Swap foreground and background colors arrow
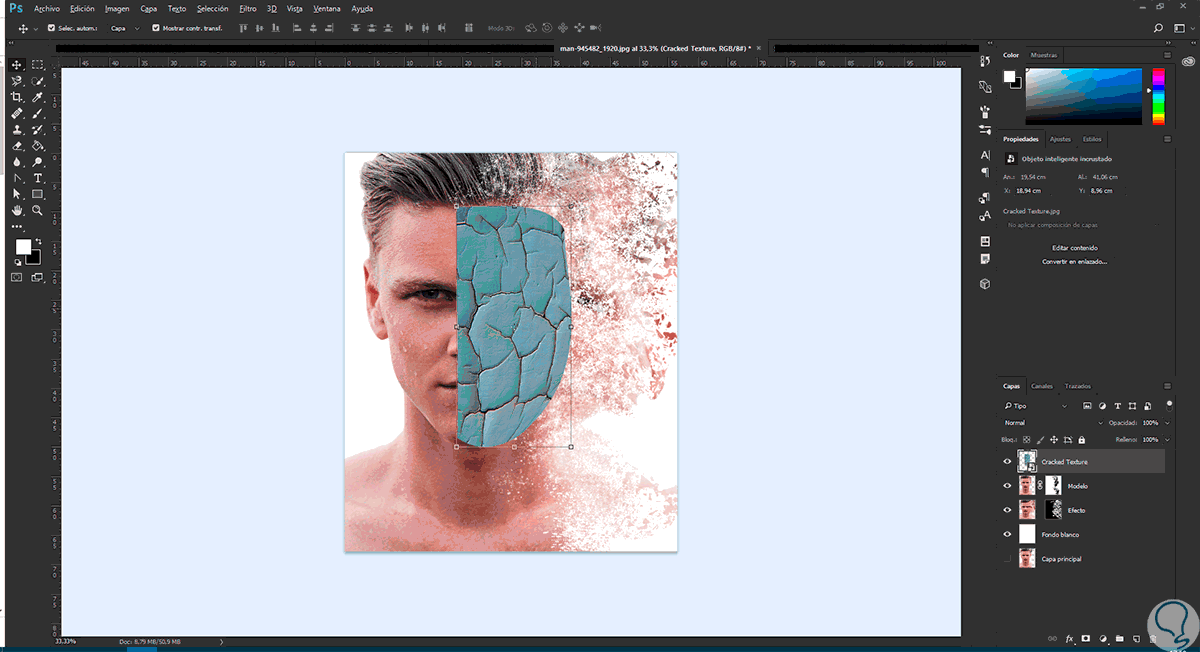Image resolution: width=1200 pixels, height=652 pixels. click(x=38, y=241)
